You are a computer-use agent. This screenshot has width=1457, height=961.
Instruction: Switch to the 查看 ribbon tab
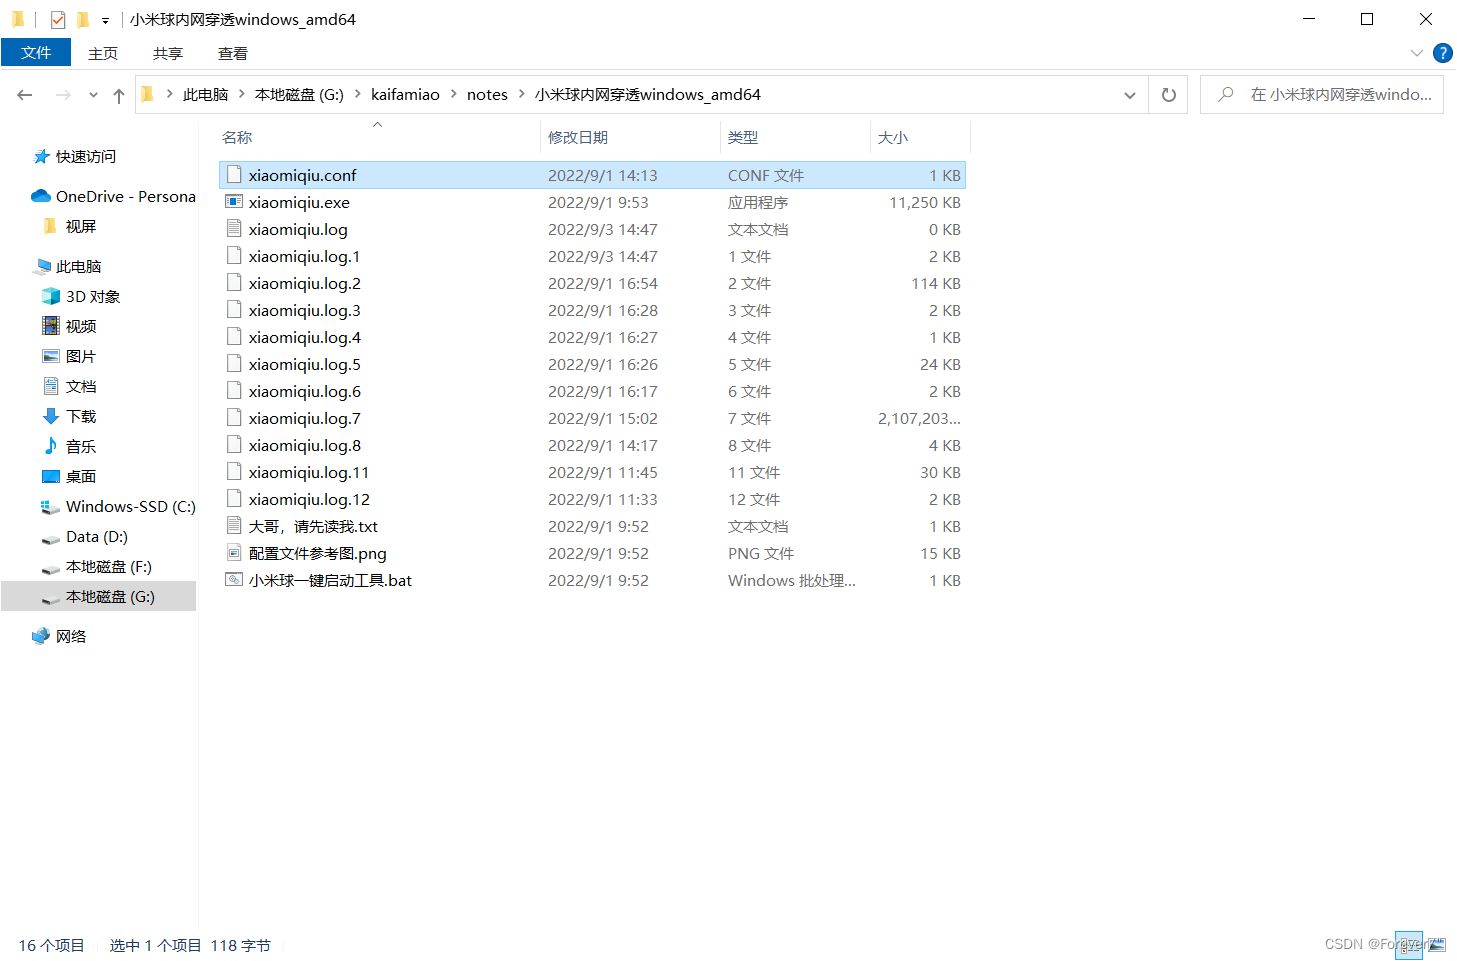coord(232,53)
